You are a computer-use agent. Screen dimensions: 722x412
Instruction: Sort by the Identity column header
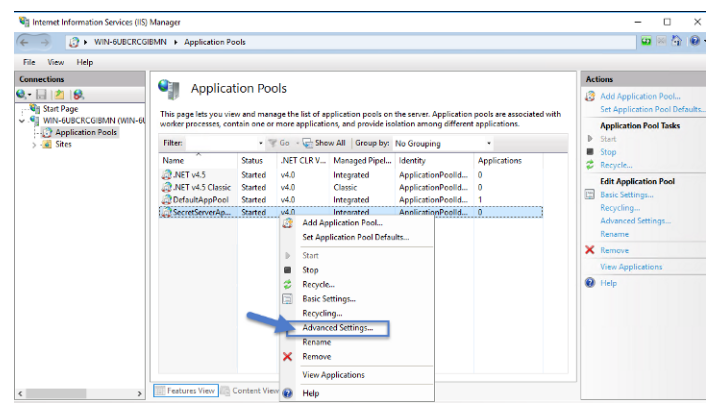pyautogui.click(x=434, y=161)
